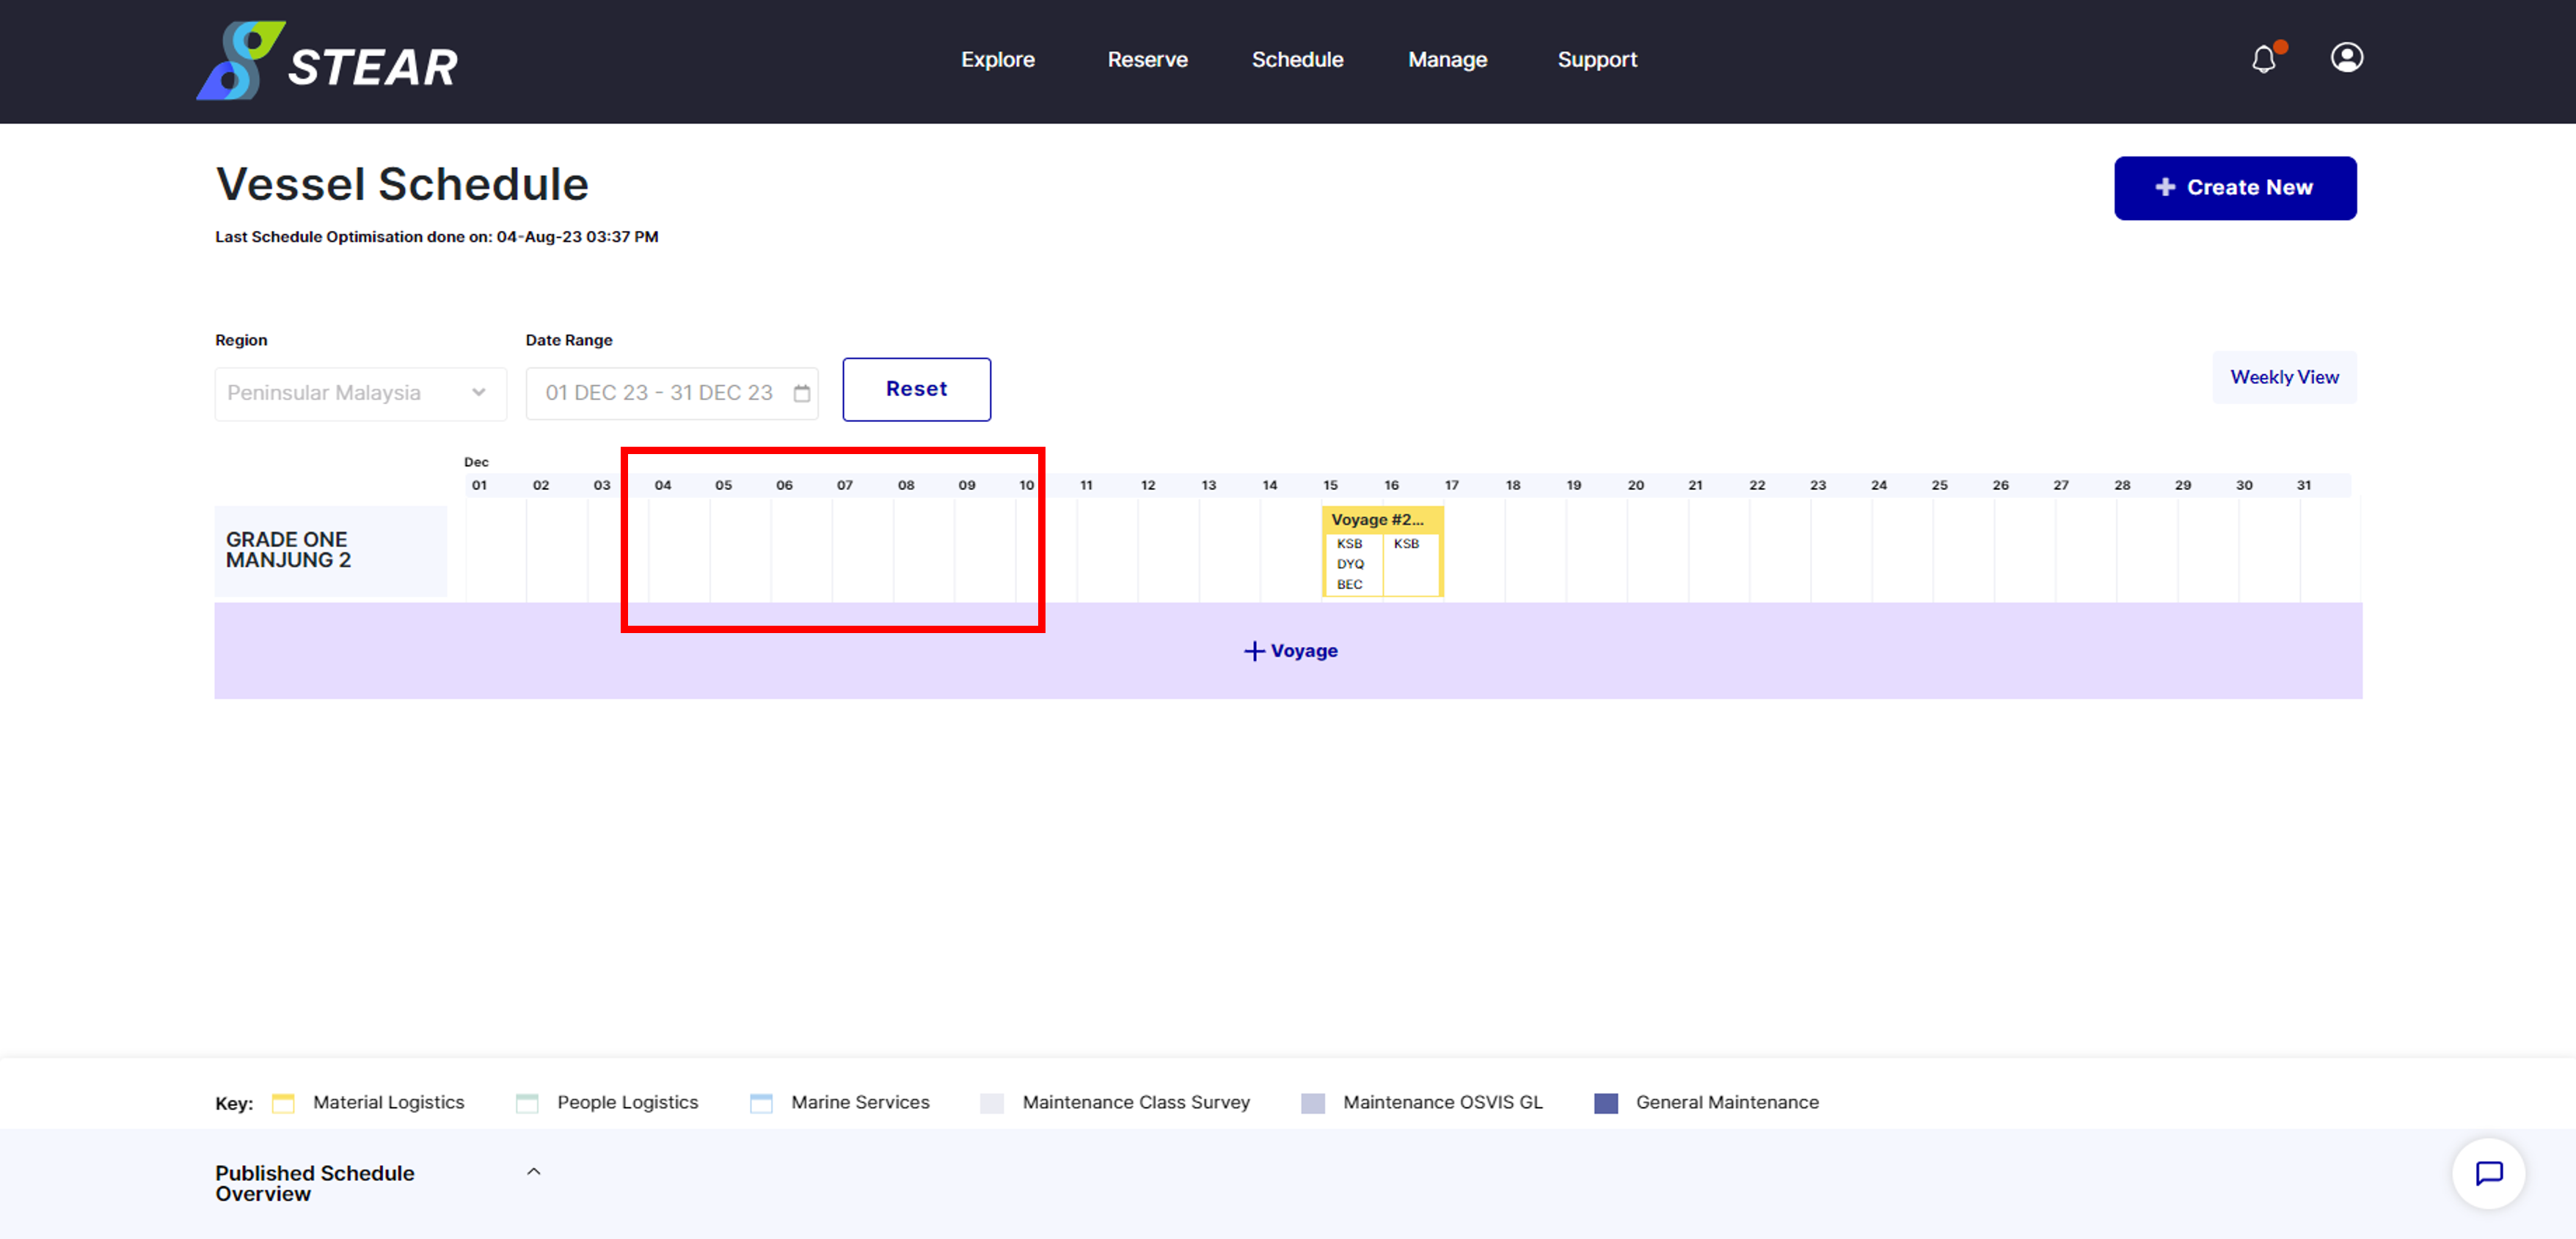
Task: Click the plus icon beside Voyage
Action: click(1254, 651)
